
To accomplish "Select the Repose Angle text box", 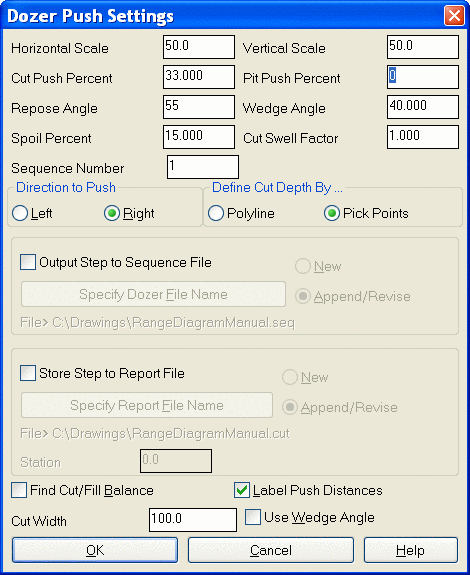I will 199,107.
